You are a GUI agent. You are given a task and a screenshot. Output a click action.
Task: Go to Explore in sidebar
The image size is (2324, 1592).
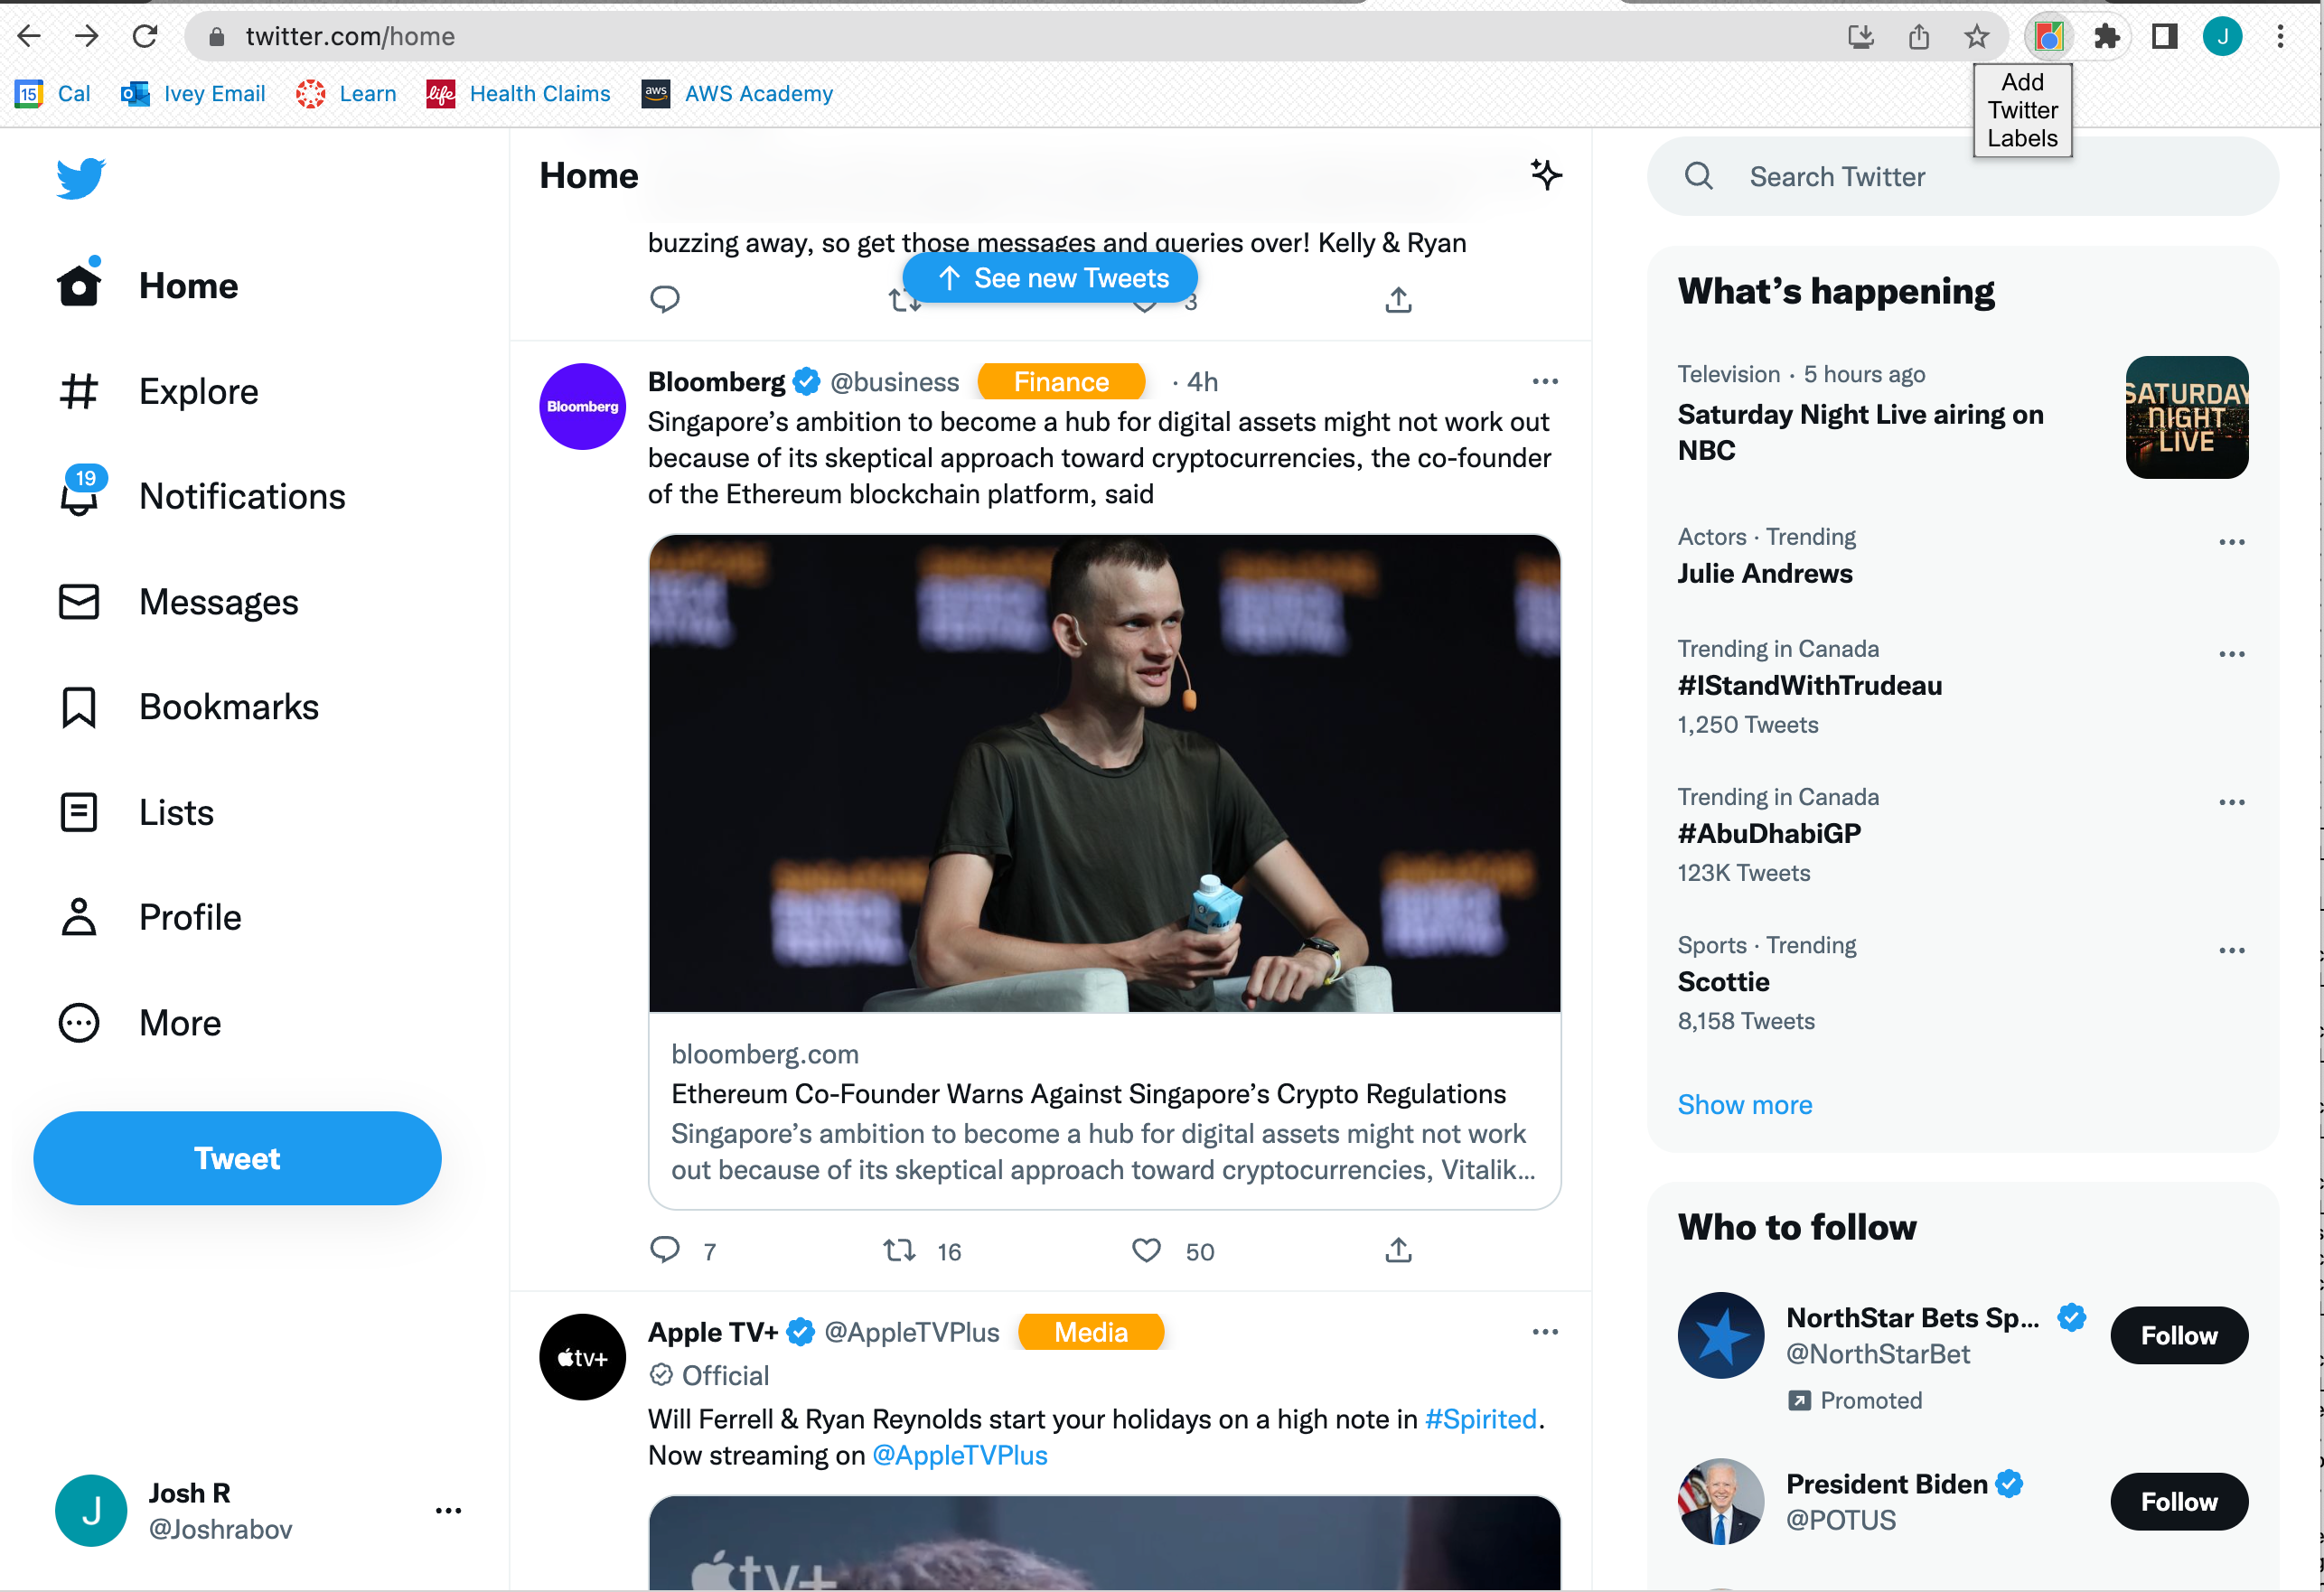point(198,391)
